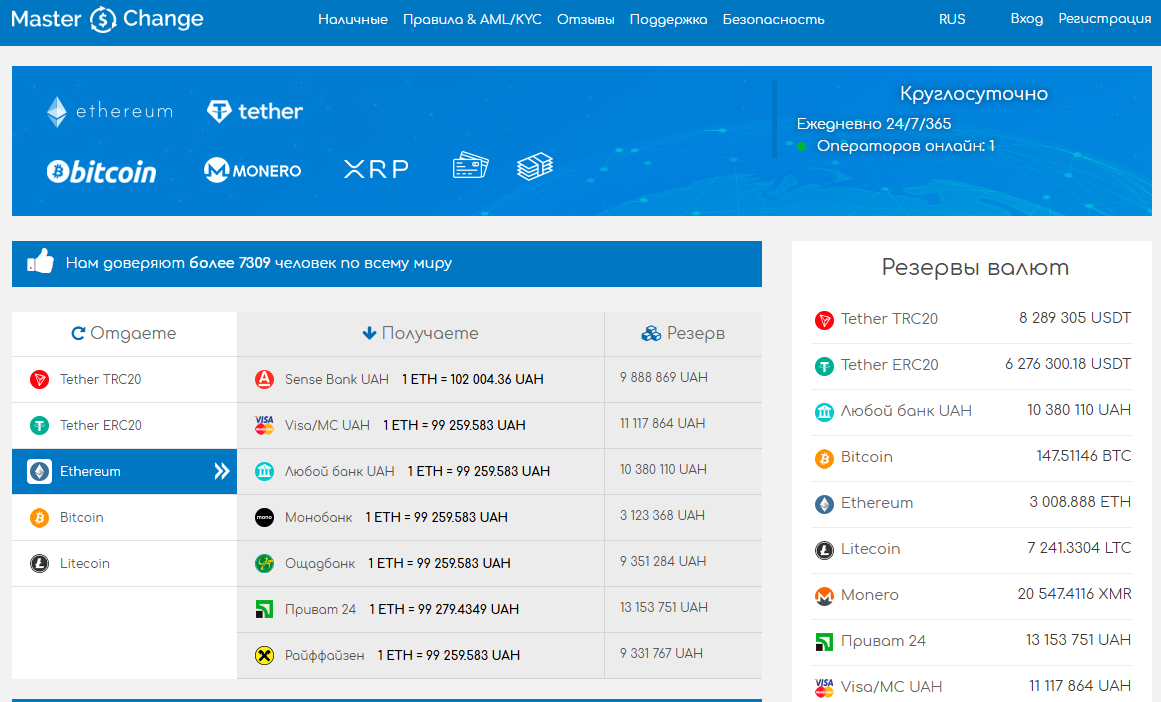The image size is (1161, 702).
Task: Select Tether ERC20 as the currency to give
Action: click(x=124, y=426)
